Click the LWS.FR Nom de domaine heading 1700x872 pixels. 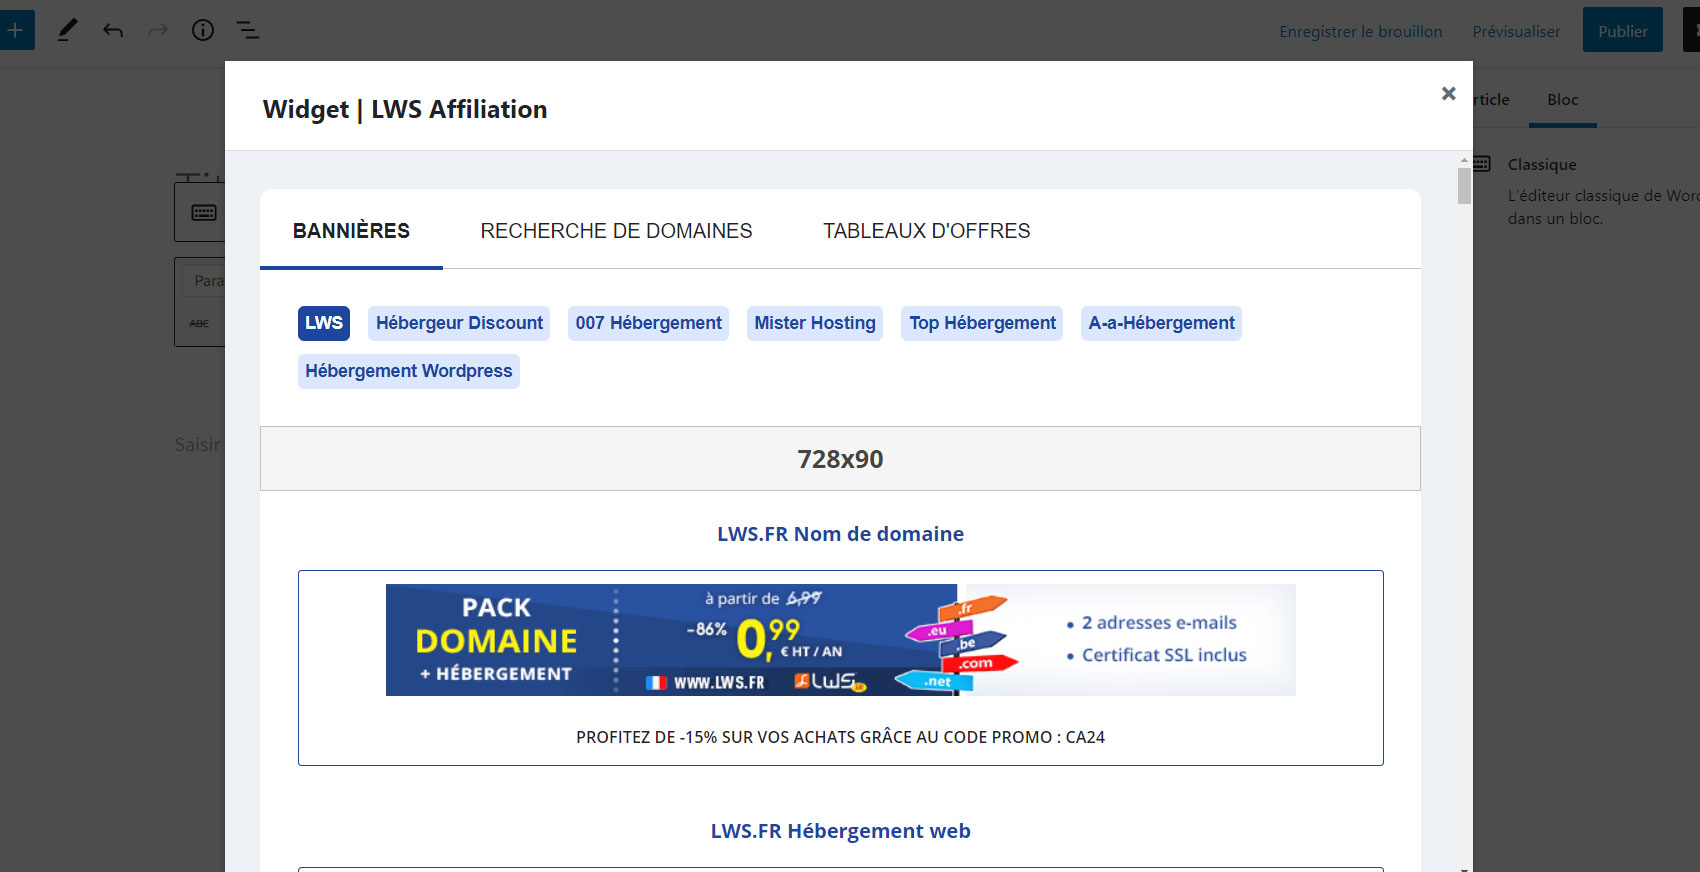[x=840, y=534]
